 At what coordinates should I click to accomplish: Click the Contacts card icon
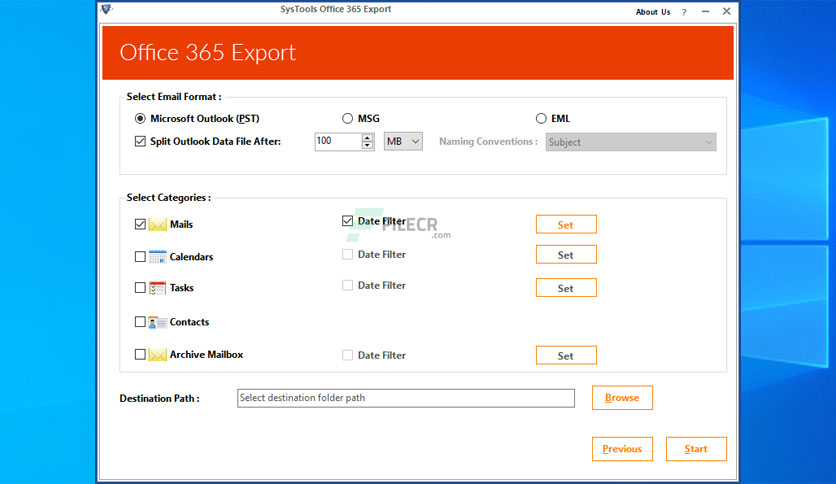(x=157, y=322)
